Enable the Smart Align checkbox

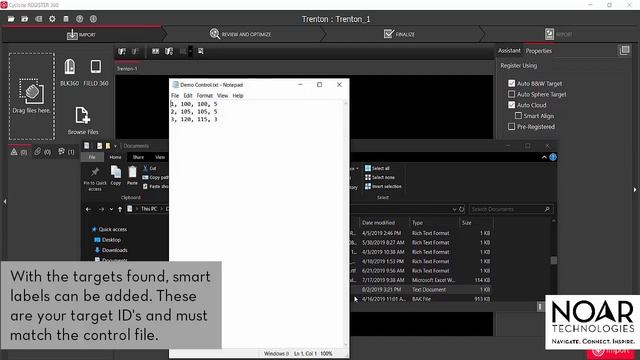coord(518,116)
